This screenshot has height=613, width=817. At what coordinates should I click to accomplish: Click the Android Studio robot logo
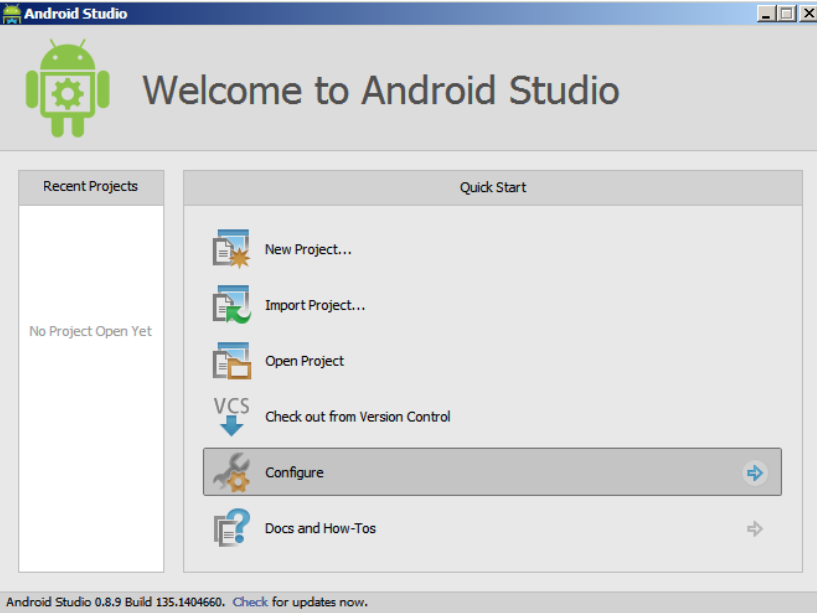(68, 88)
